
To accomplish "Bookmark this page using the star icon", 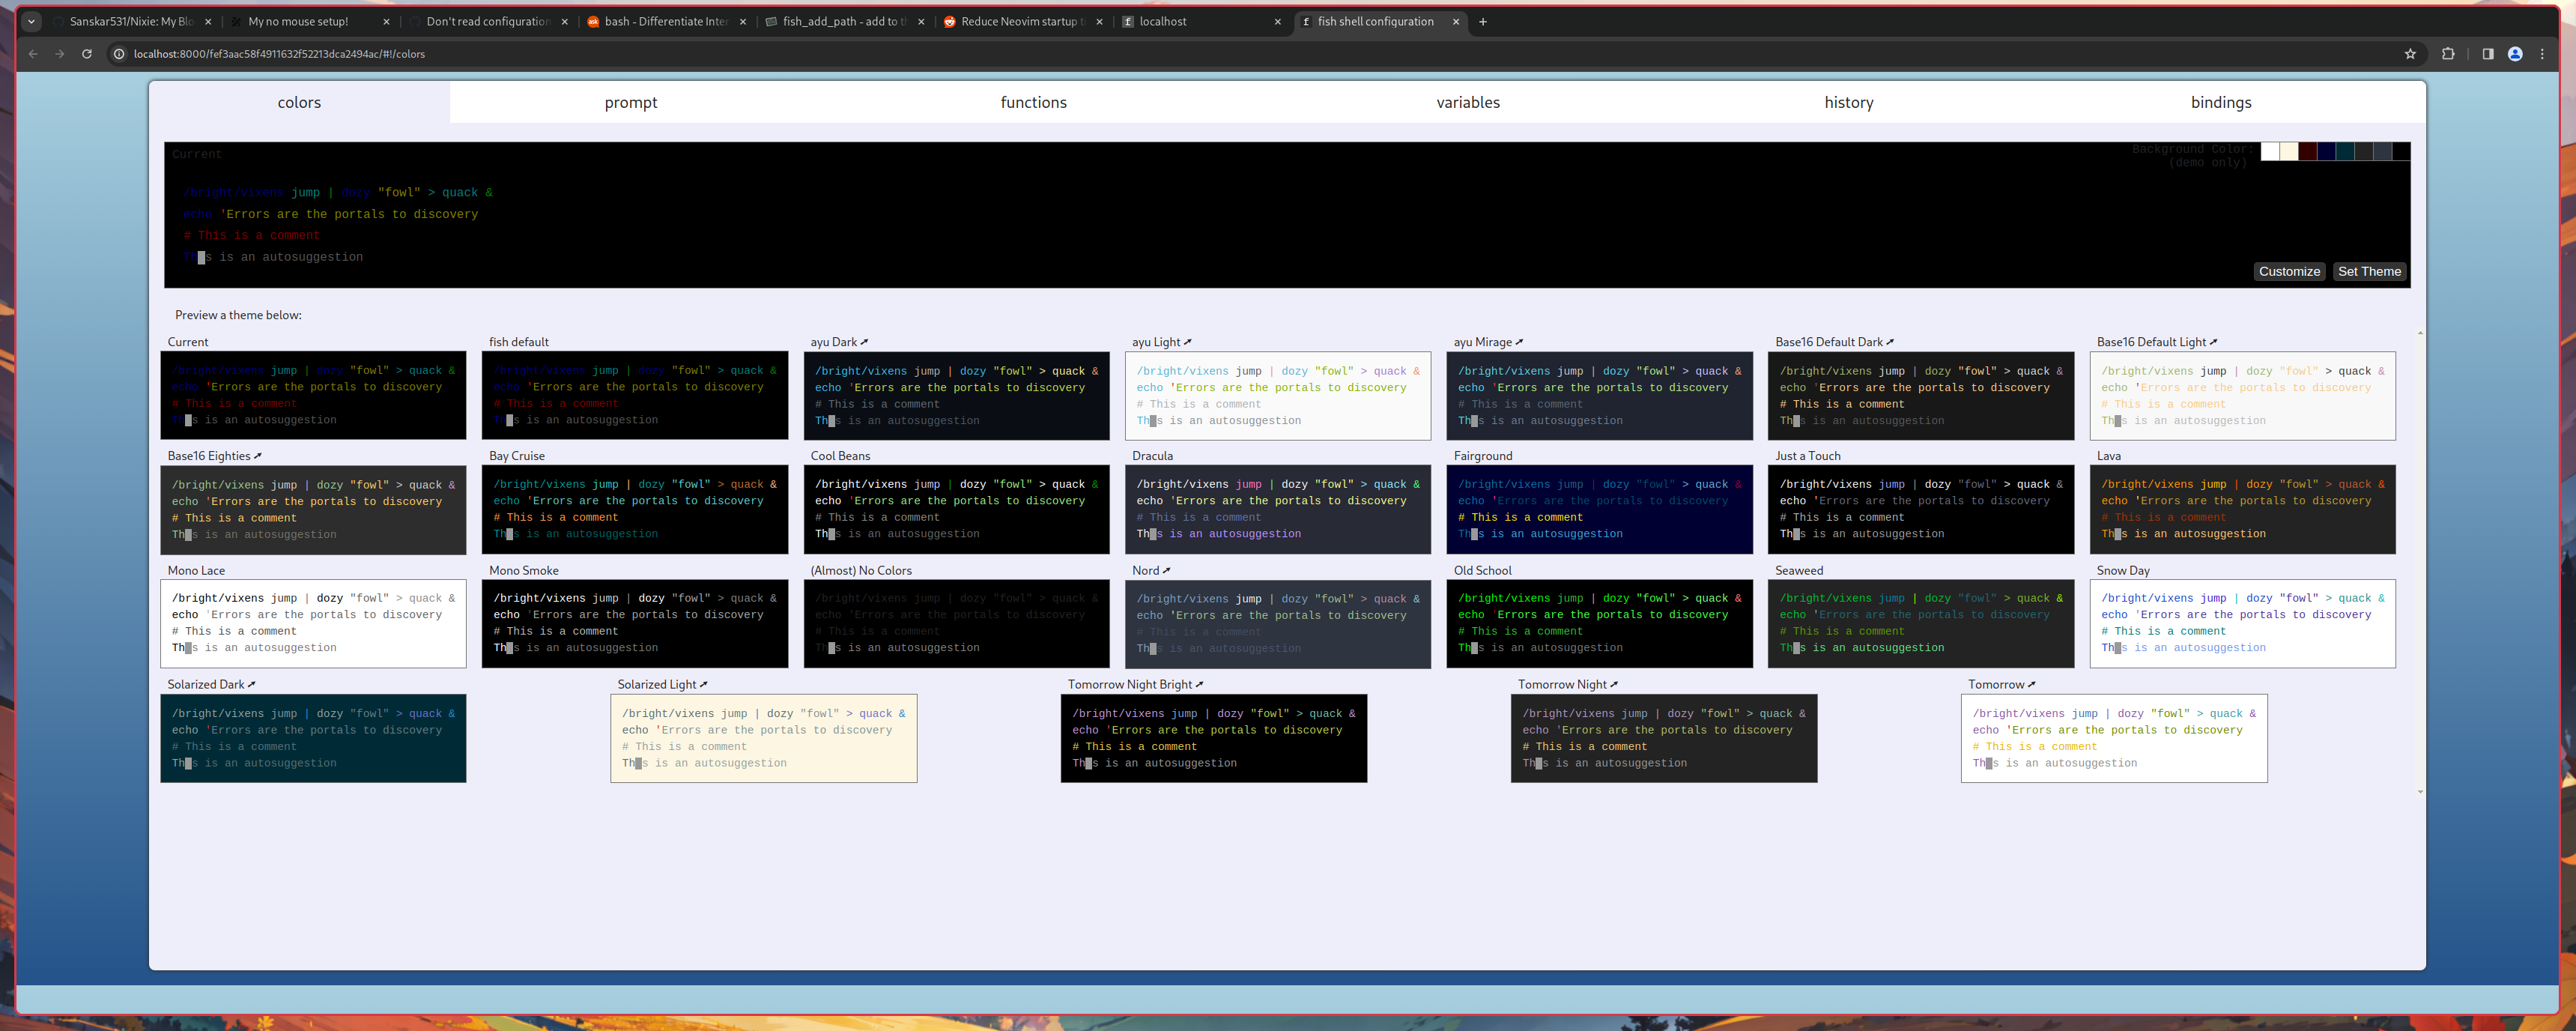I will (x=2411, y=54).
